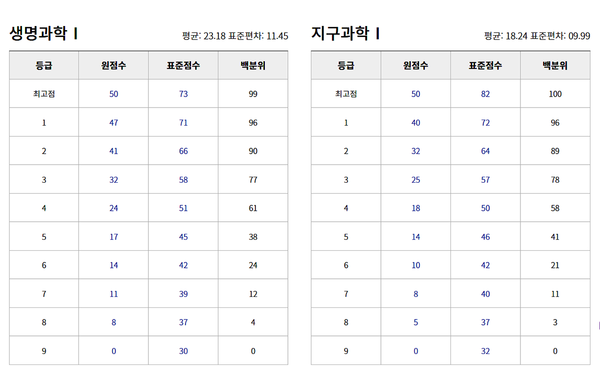Screen dimensions: 600x380
Task: Open 지구과학 I grade 3 standard score 57
Action: (x=485, y=179)
